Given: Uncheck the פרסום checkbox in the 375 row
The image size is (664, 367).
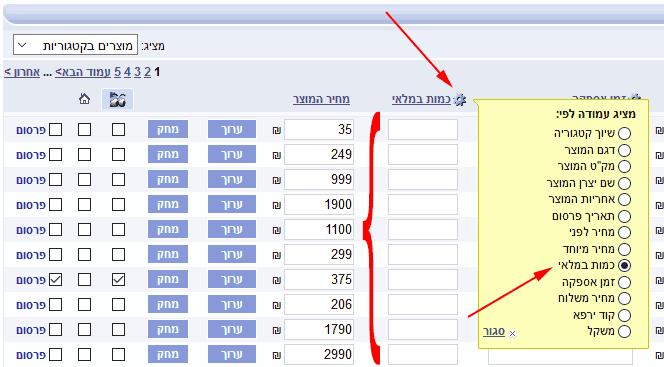Looking at the screenshot, I should tap(55, 279).
